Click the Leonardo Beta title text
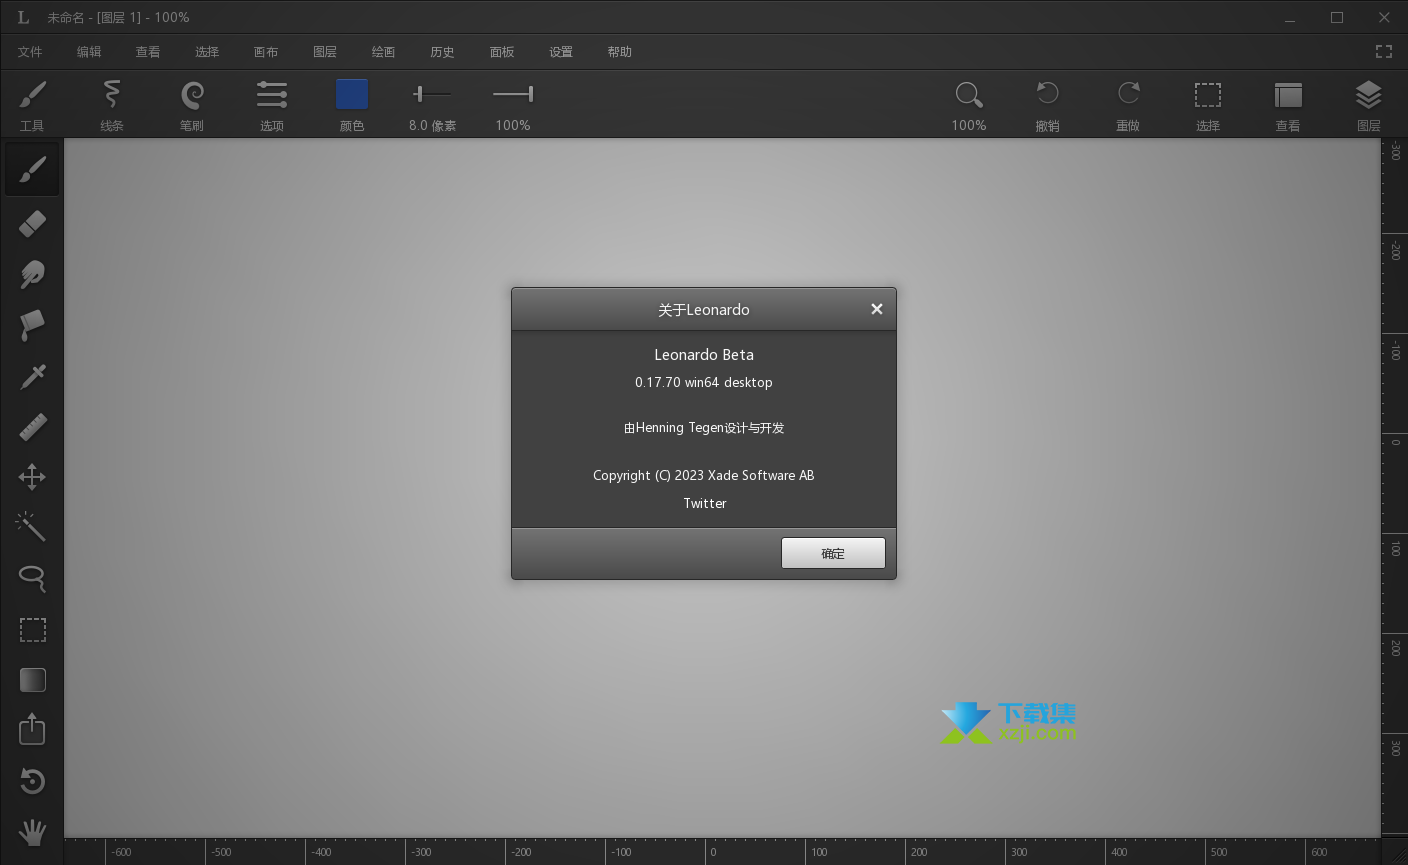The height and width of the screenshot is (865, 1408). point(704,354)
